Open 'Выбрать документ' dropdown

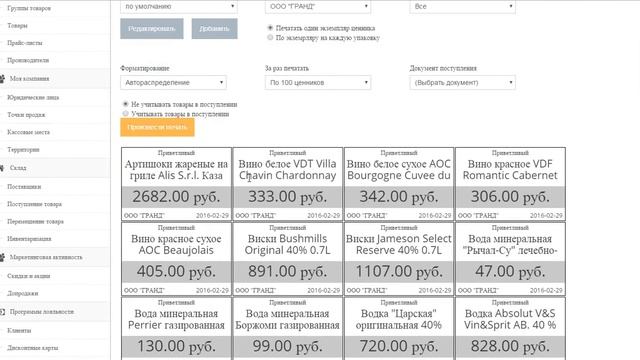462,82
